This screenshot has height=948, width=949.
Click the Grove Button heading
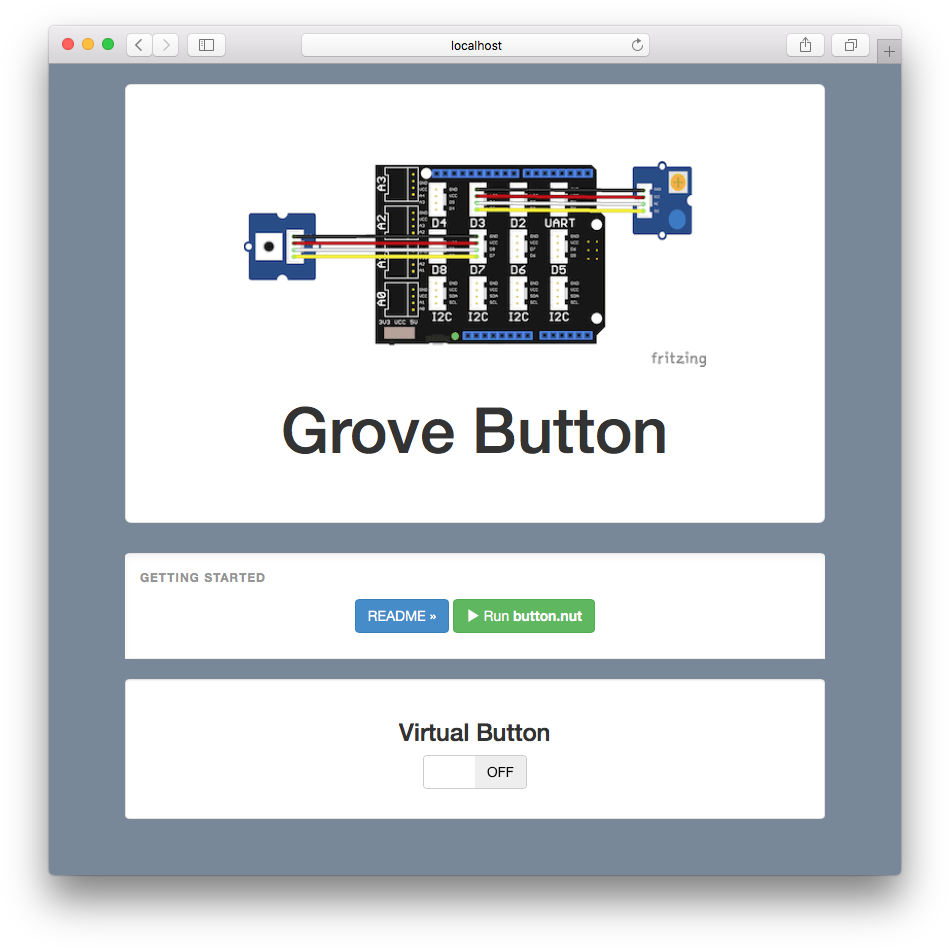point(474,431)
